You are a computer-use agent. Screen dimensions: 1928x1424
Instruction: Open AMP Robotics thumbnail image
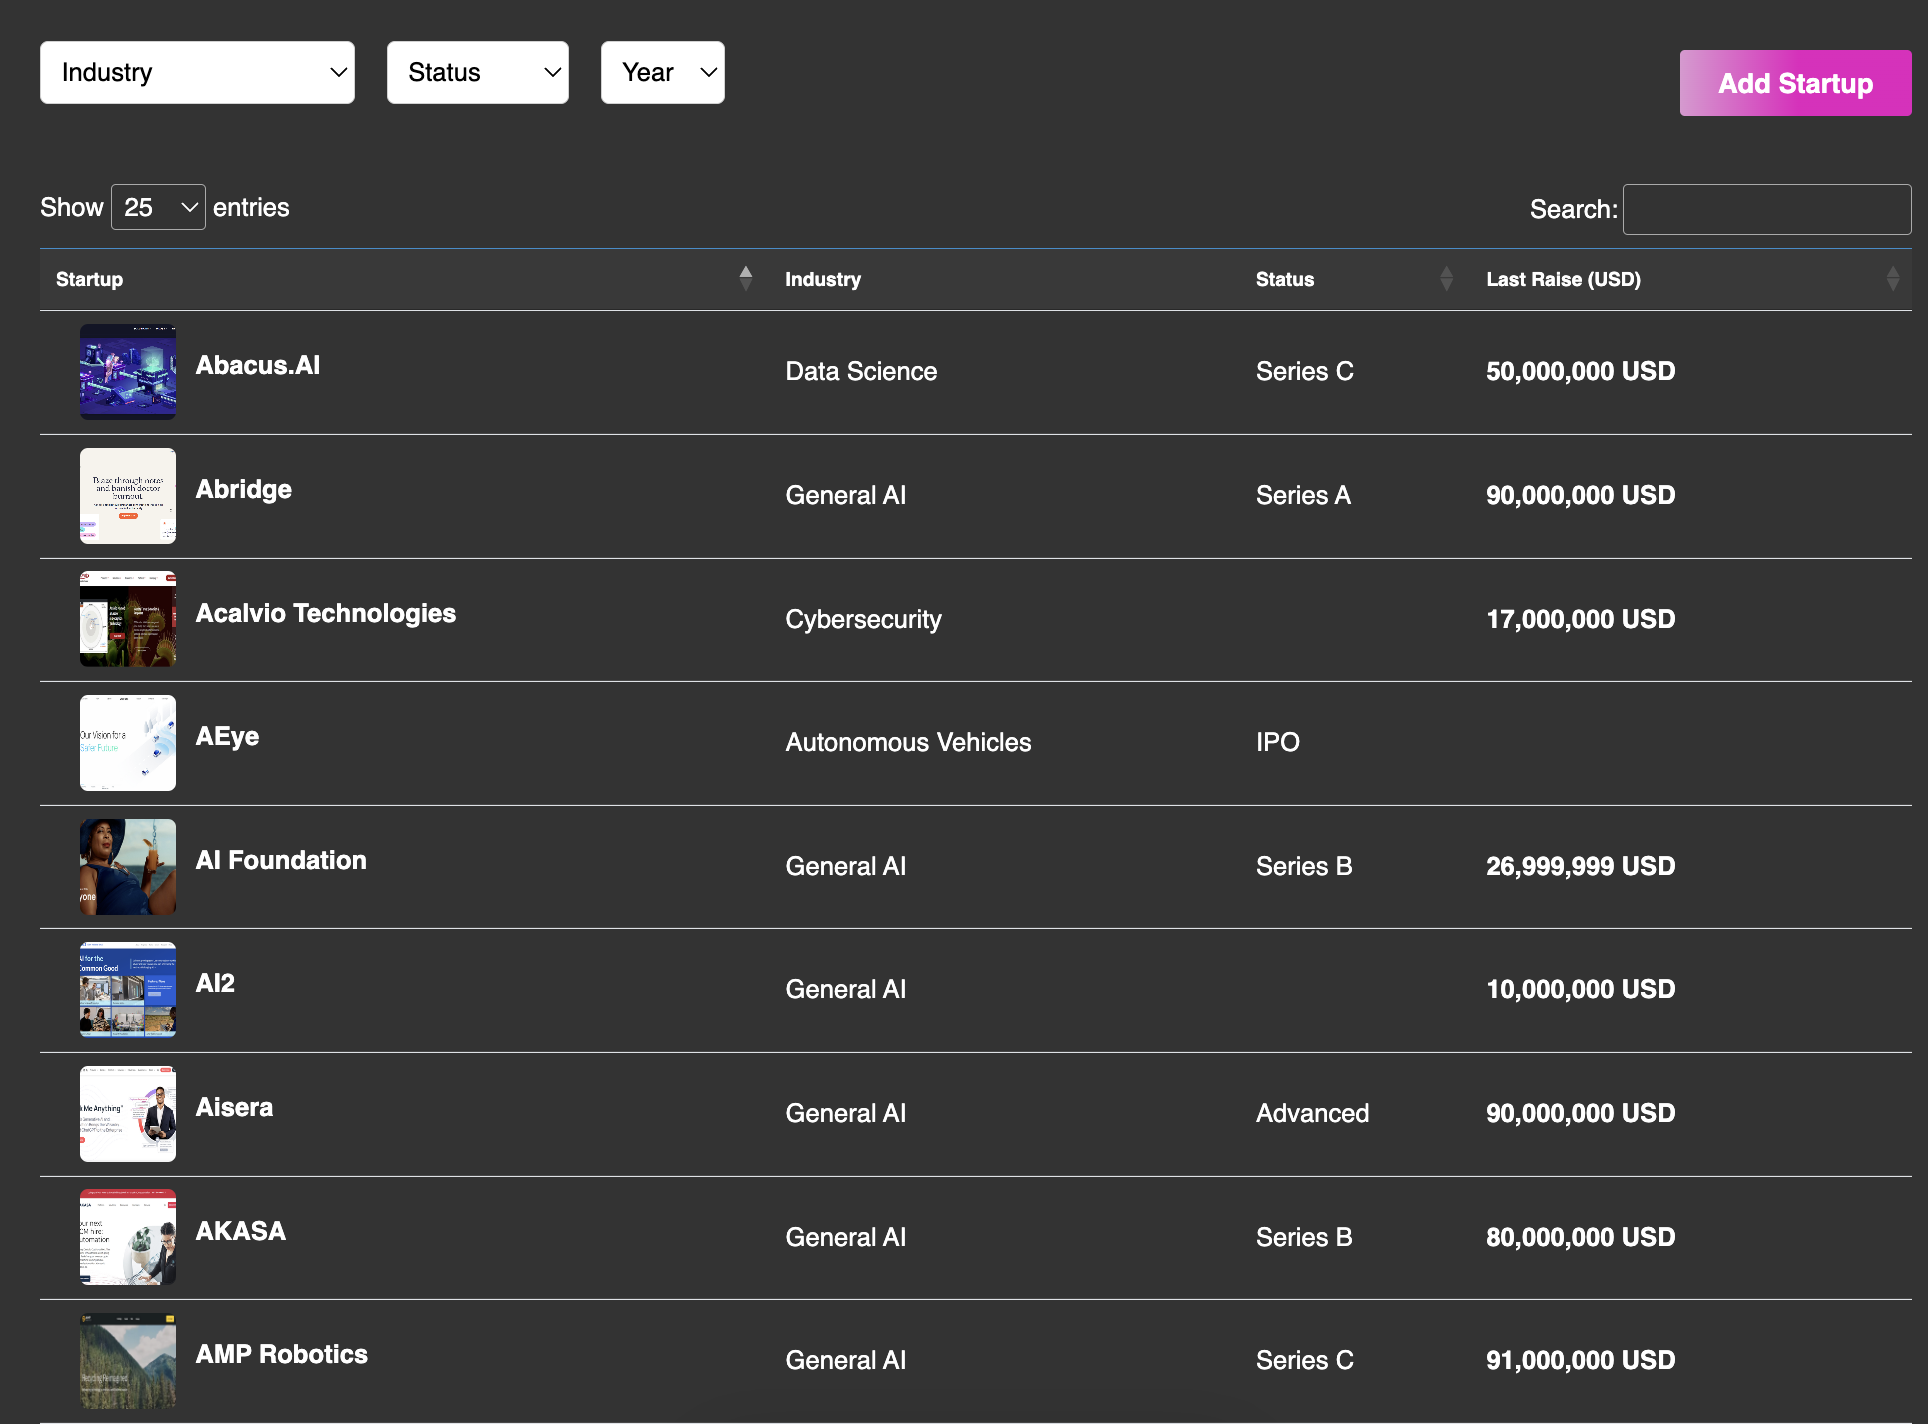(x=128, y=1361)
